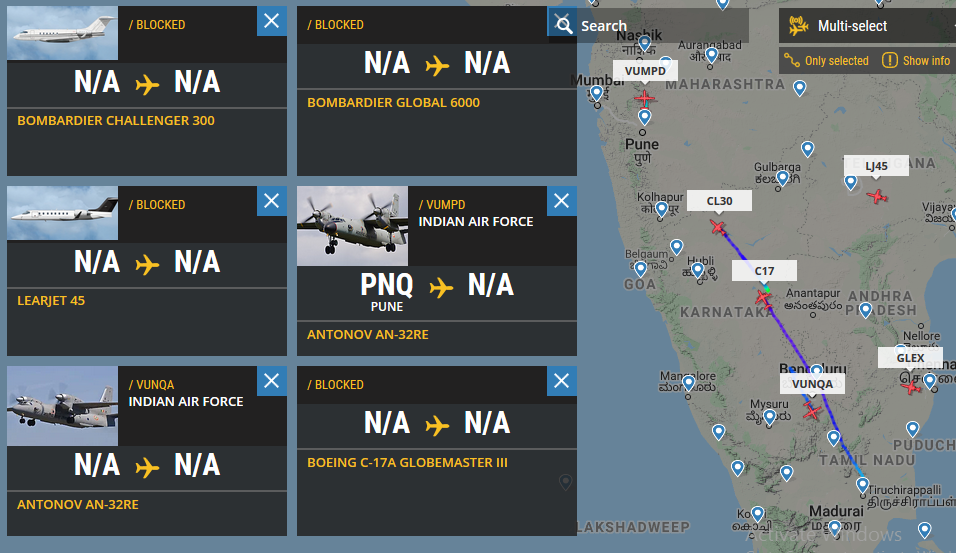
Task: Click the Madurai airport pin
Action: 835,527
